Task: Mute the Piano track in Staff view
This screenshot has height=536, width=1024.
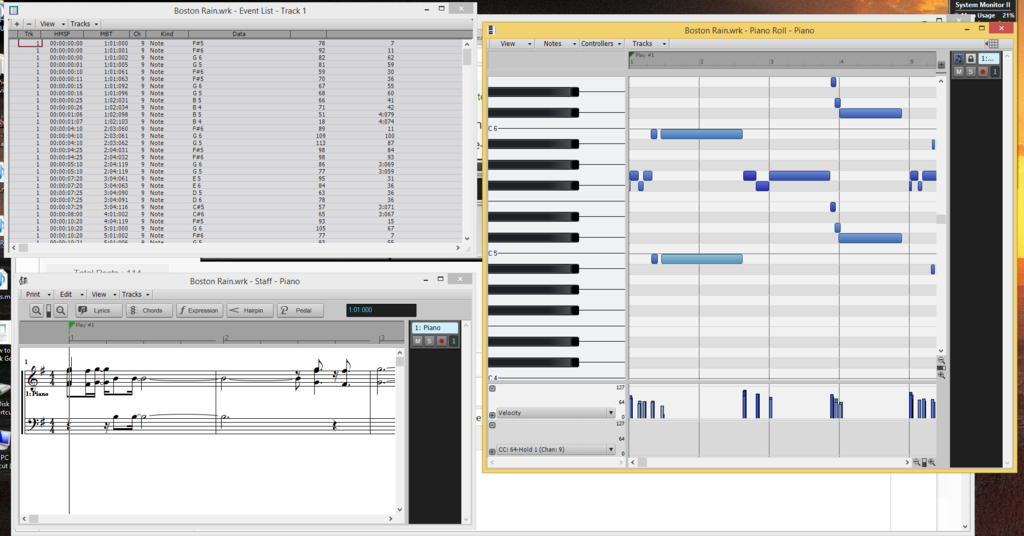Action: click(418, 341)
